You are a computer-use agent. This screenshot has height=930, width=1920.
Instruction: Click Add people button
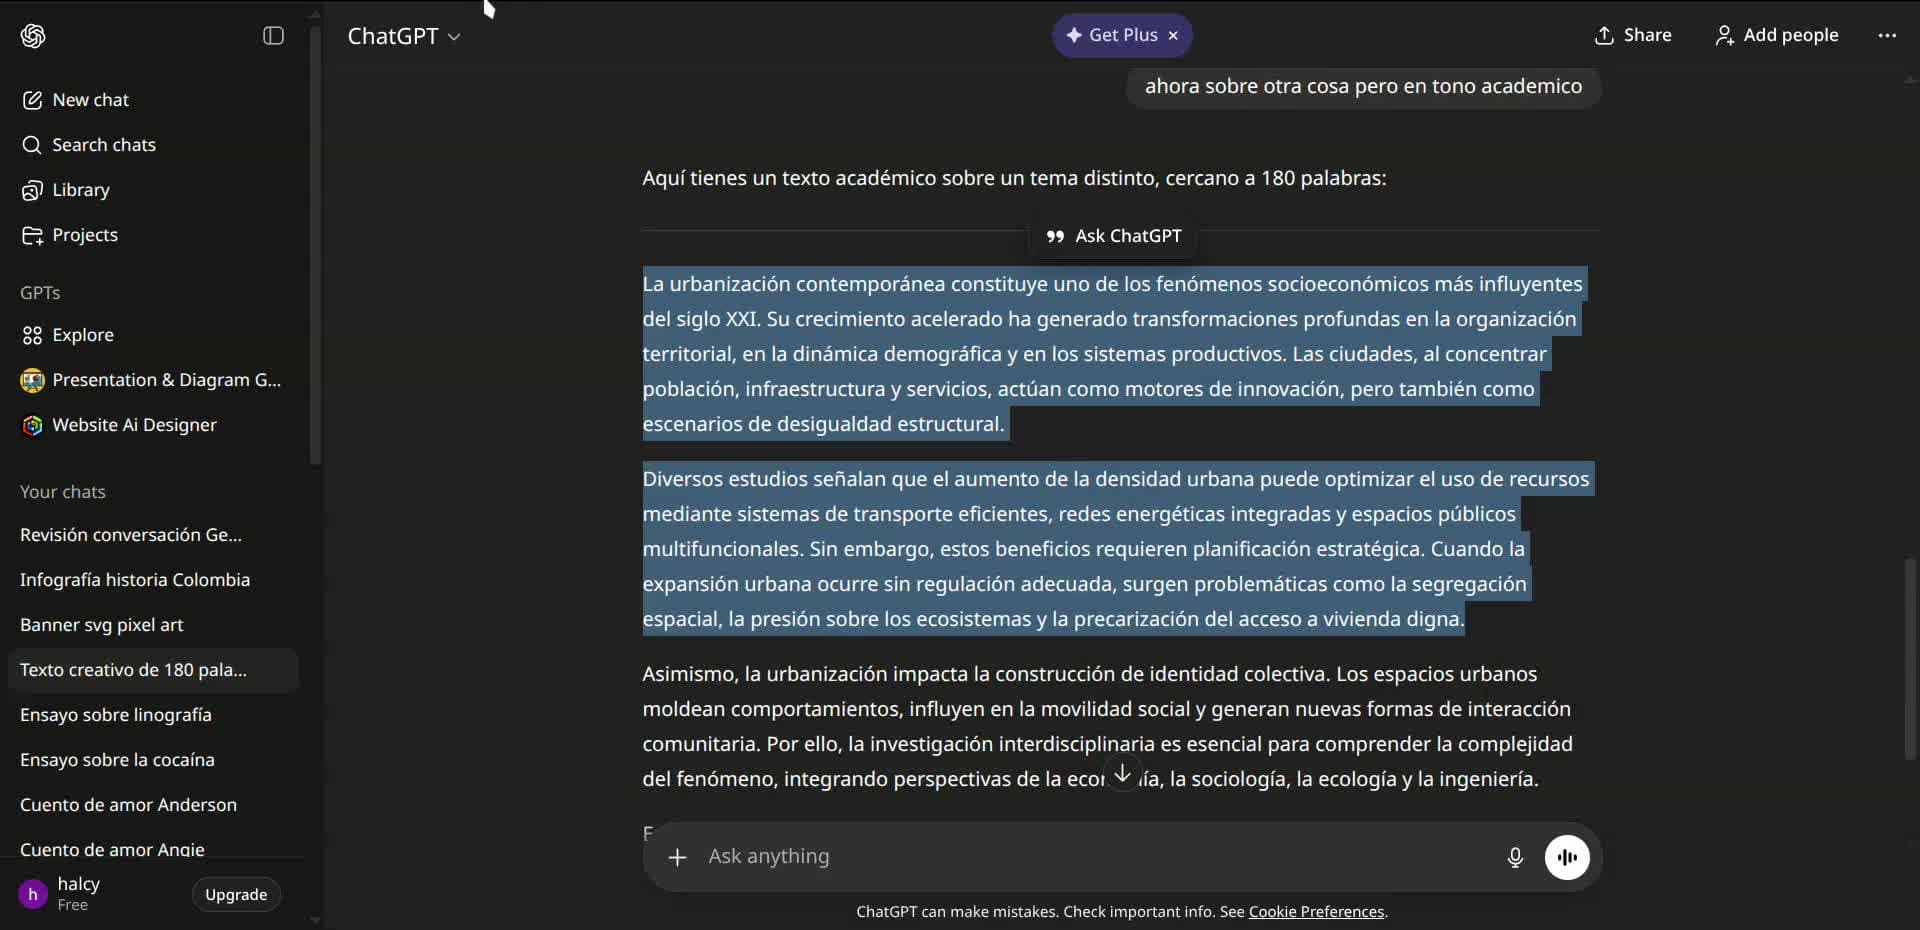1776,35
